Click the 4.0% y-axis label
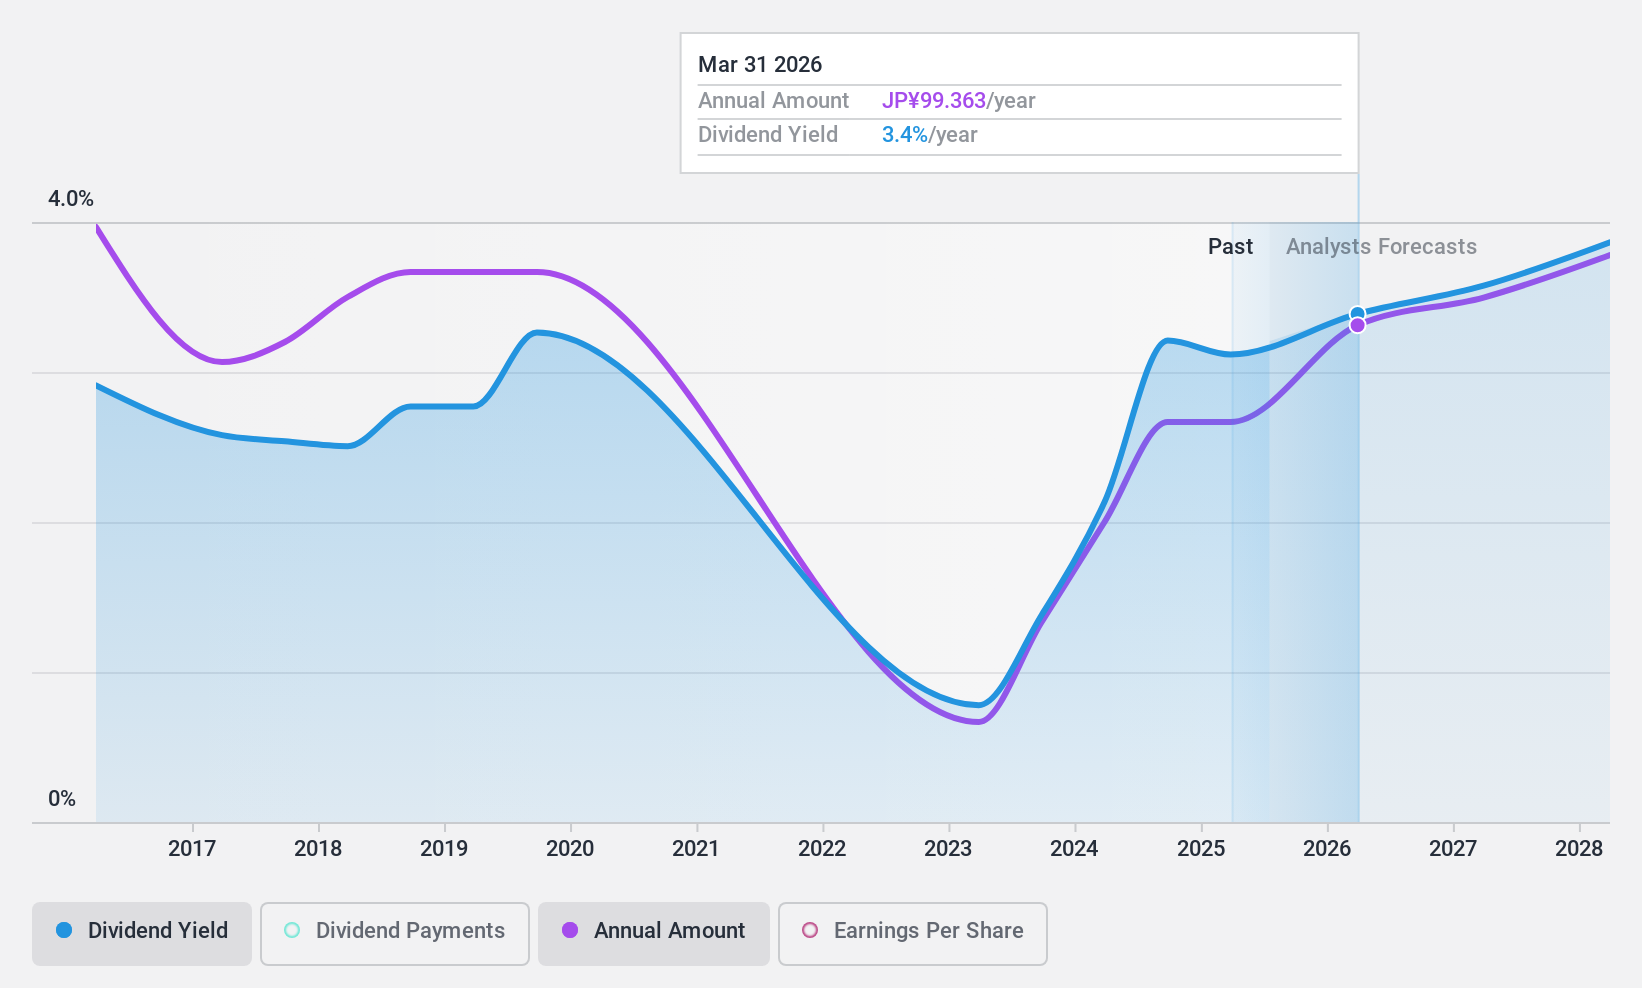This screenshot has width=1642, height=988. tap(71, 199)
